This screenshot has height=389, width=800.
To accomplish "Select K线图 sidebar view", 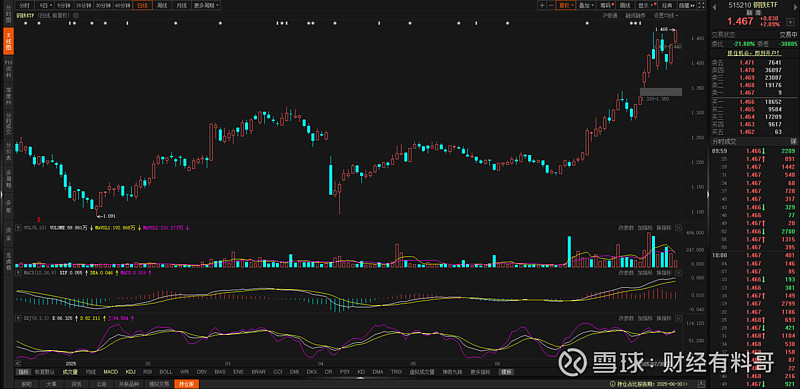I will (8, 40).
